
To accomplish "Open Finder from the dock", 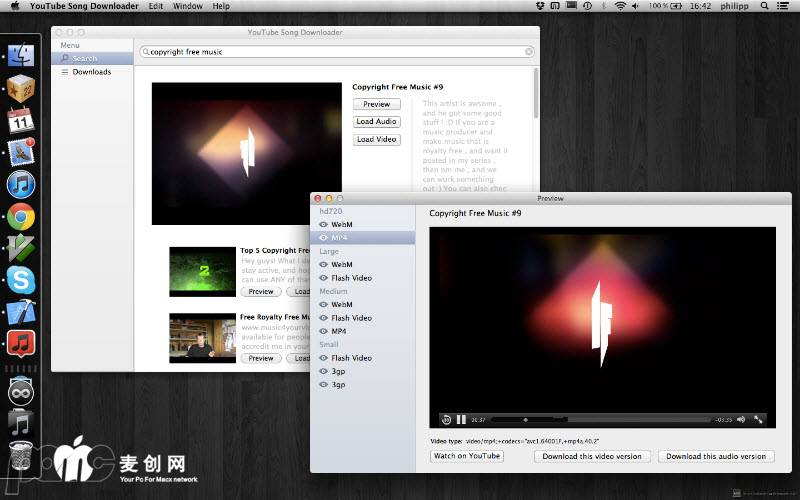I will [x=21, y=56].
